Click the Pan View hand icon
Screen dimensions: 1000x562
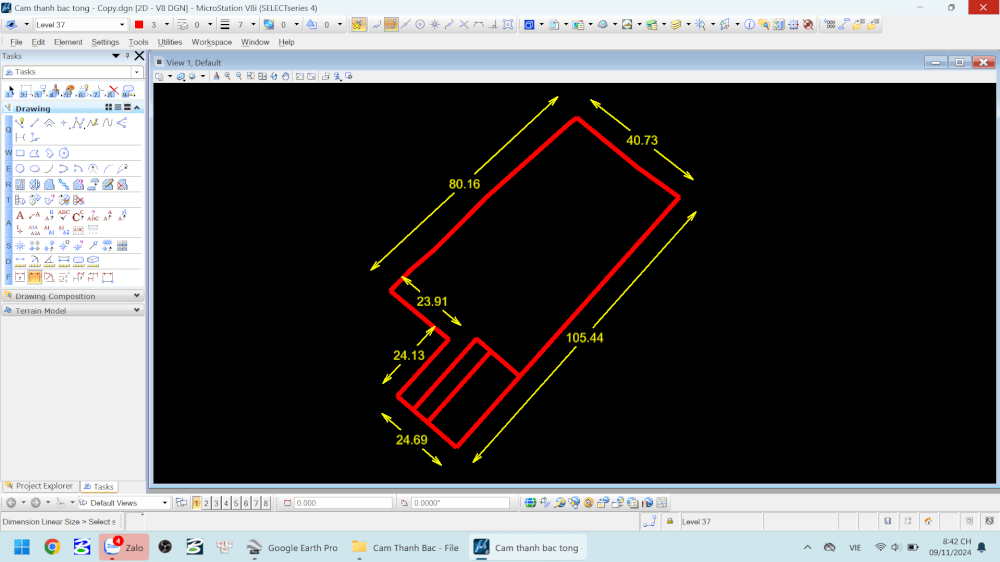286,76
